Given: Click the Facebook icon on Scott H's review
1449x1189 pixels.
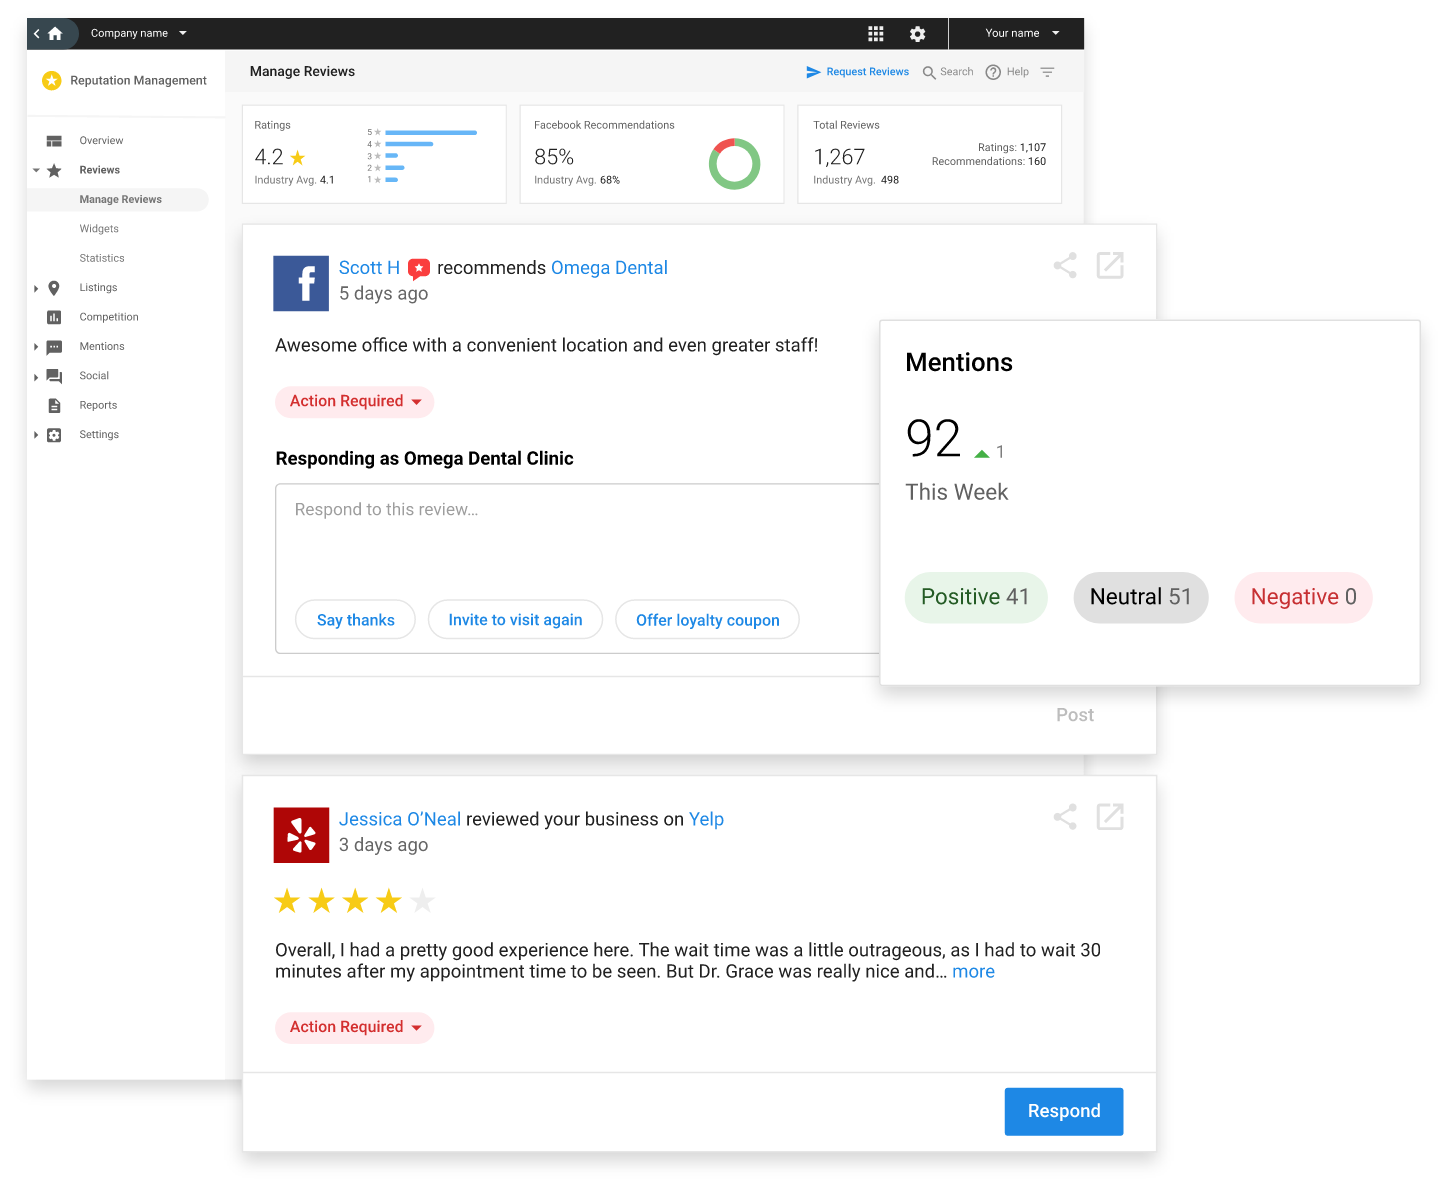Looking at the screenshot, I should point(301,283).
